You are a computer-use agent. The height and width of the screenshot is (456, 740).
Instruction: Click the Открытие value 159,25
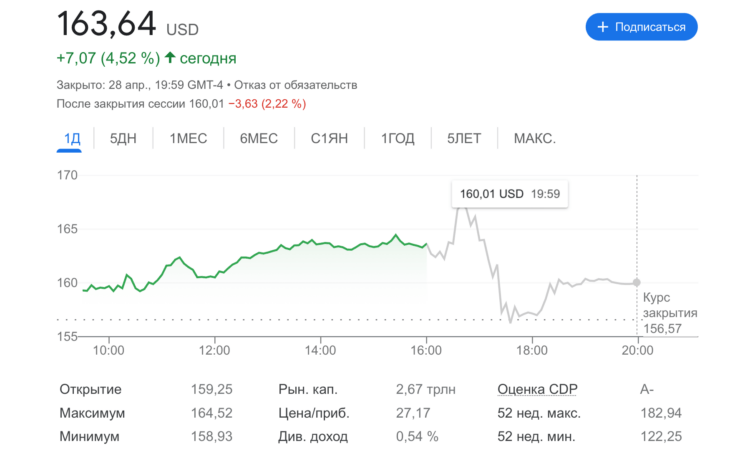[x=211, y=389]
